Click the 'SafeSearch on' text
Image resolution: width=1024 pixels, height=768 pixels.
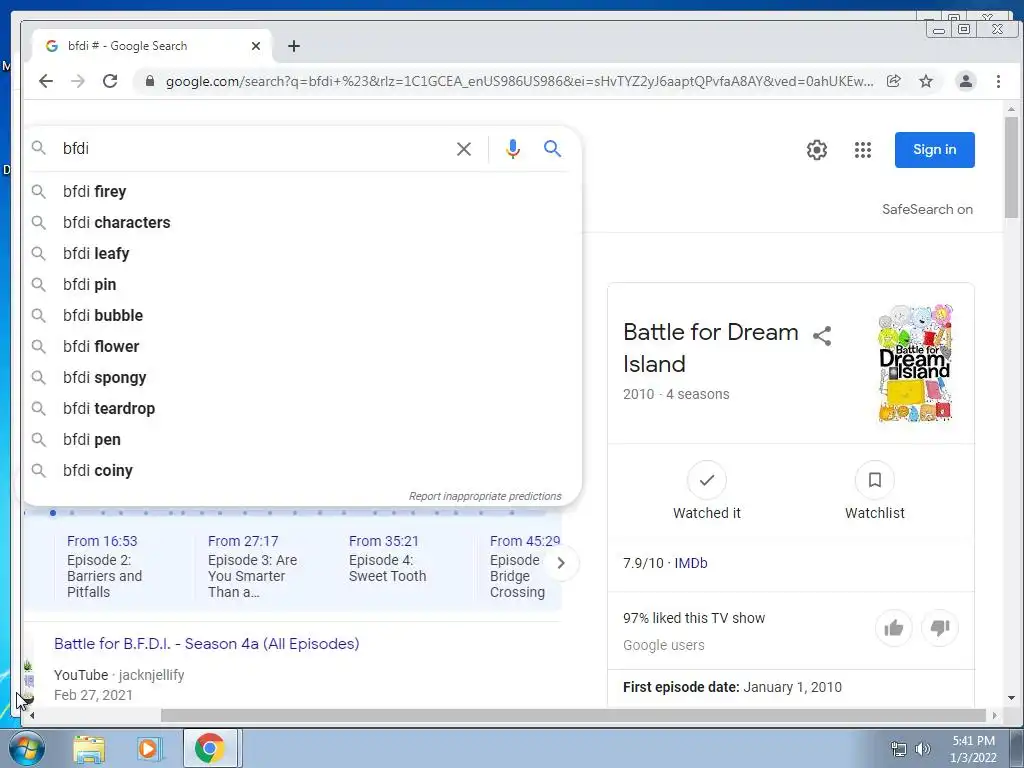pyautogui.click(x=927, y=210)
